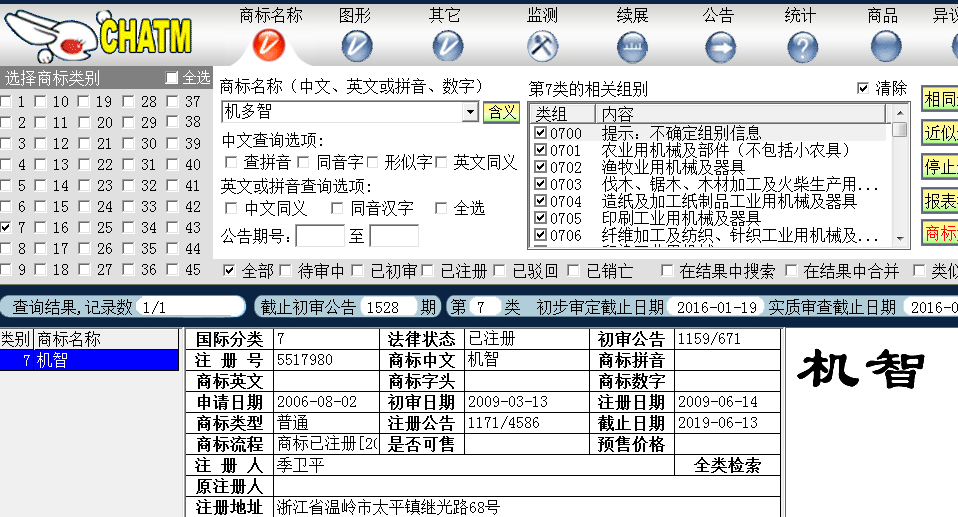Viewport: 958px width, 517px height.
Task: Click the 内容 column header
Action: tap(740, 114)
